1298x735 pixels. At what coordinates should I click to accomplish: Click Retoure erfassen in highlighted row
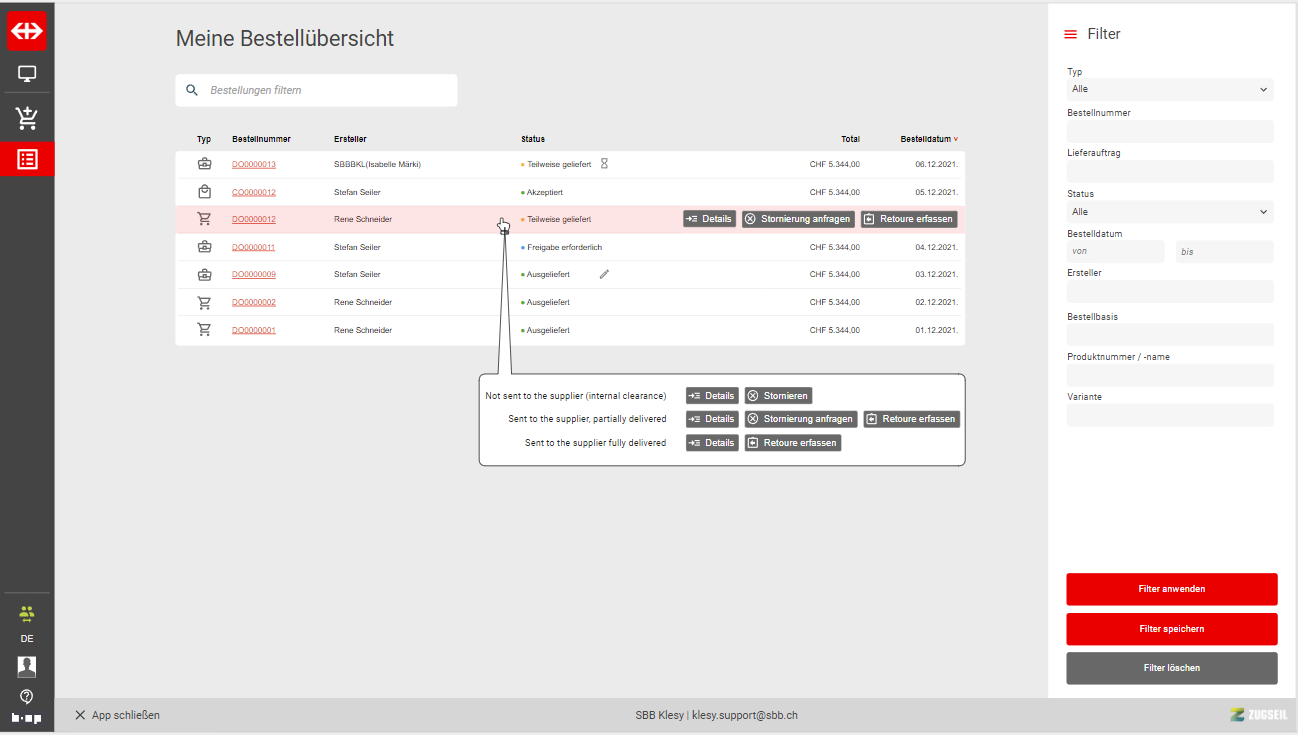[x=909, y=219]
